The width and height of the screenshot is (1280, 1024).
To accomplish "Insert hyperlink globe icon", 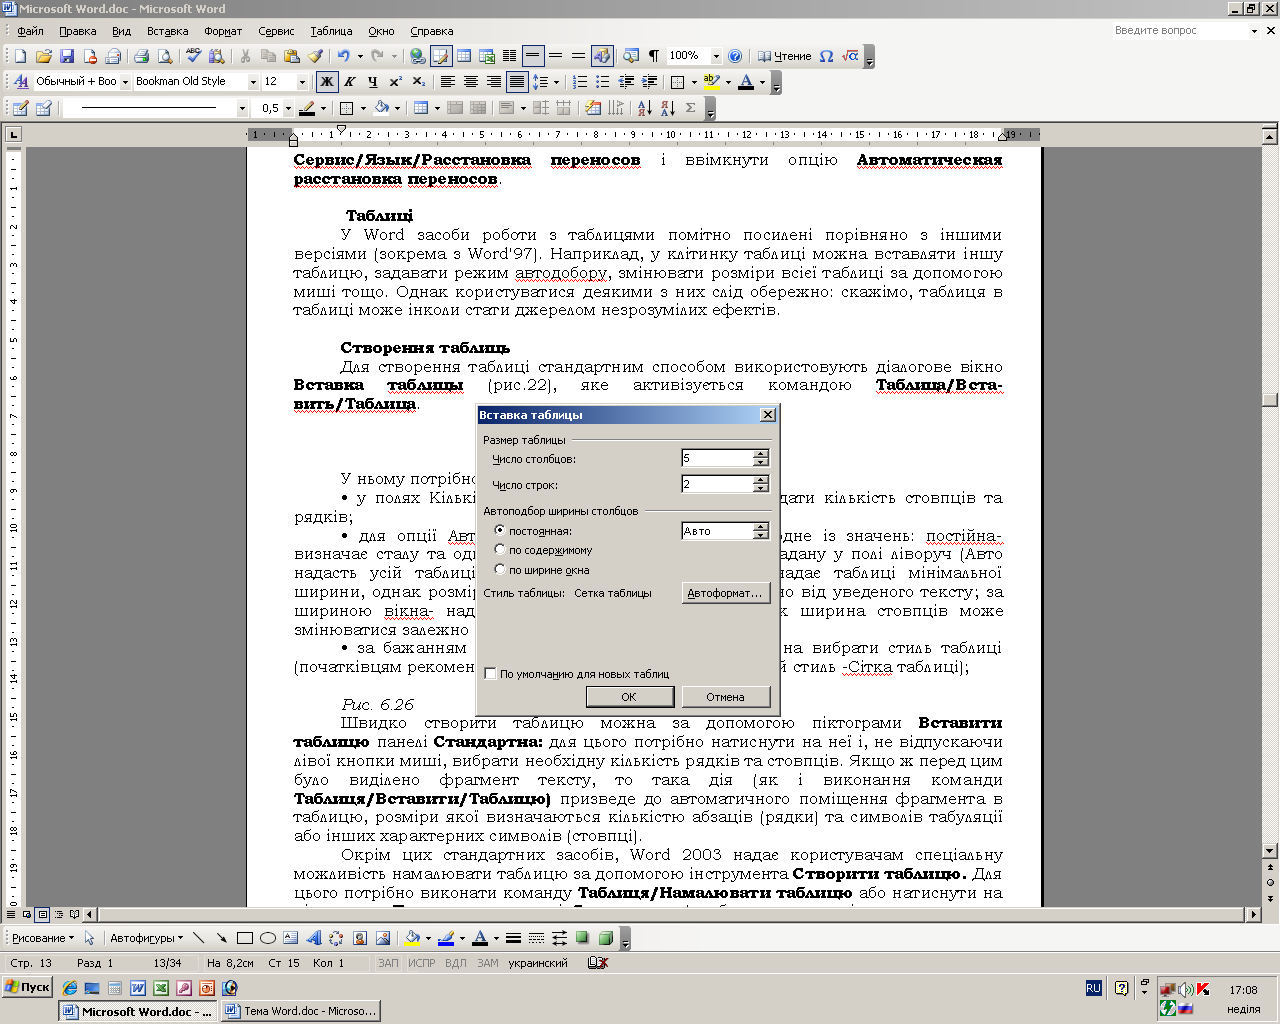I will [417, 56].
